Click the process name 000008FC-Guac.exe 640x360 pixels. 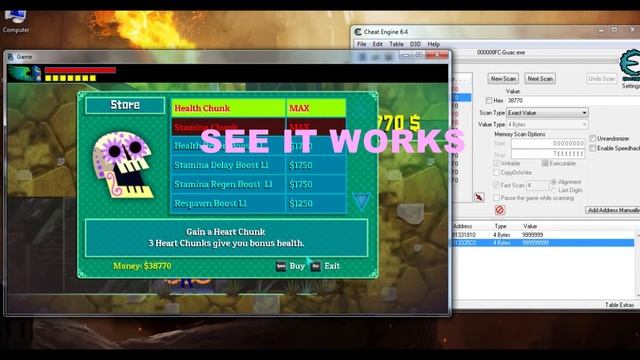coord(501,53)
